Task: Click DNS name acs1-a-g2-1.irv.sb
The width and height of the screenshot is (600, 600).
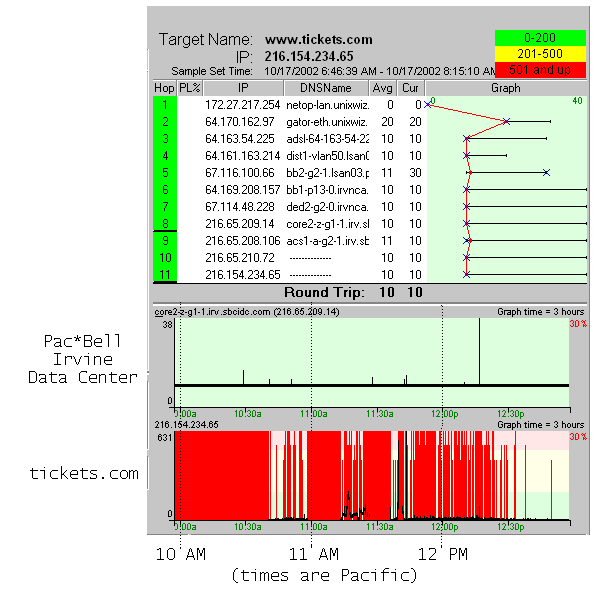Action: [328, 241]
